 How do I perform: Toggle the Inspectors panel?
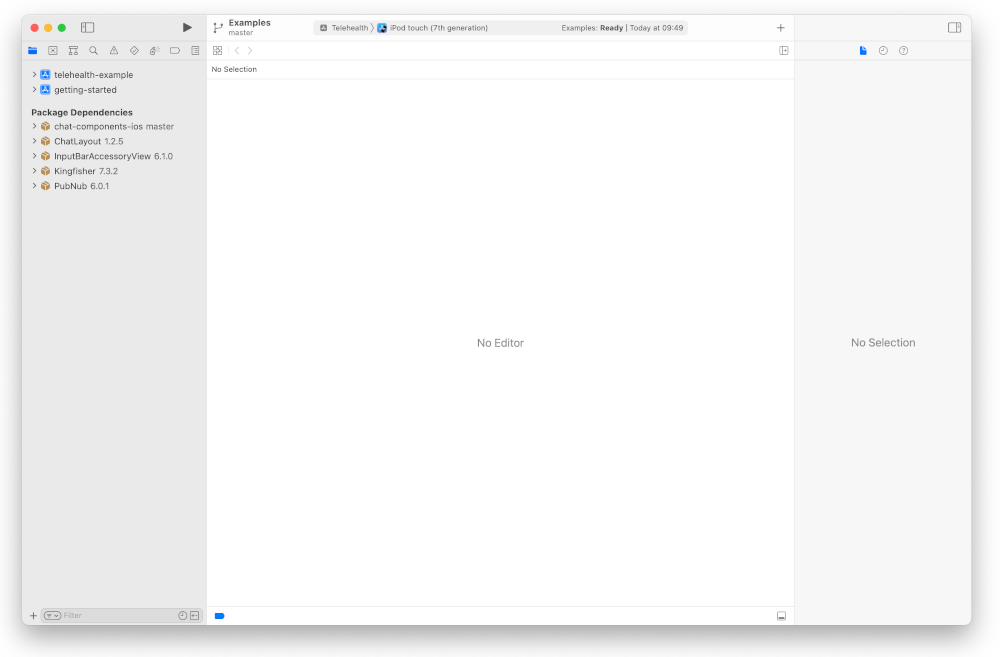point(954,27)
